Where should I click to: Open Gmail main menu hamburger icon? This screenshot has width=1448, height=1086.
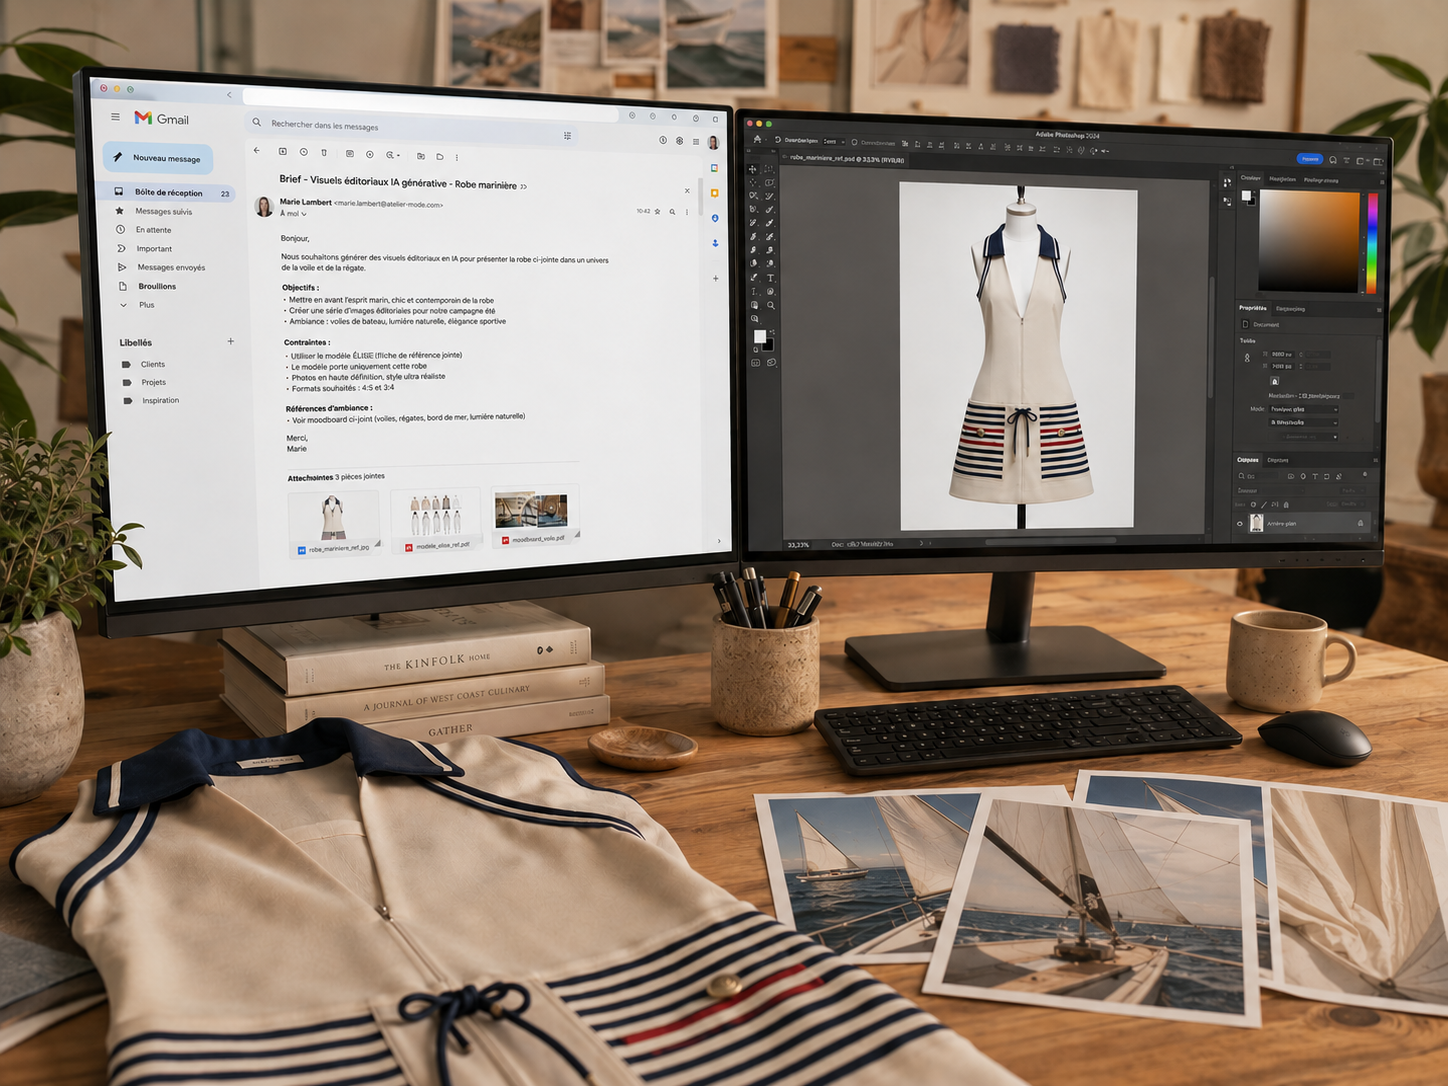pyautogui.click(x=116, y=117)
